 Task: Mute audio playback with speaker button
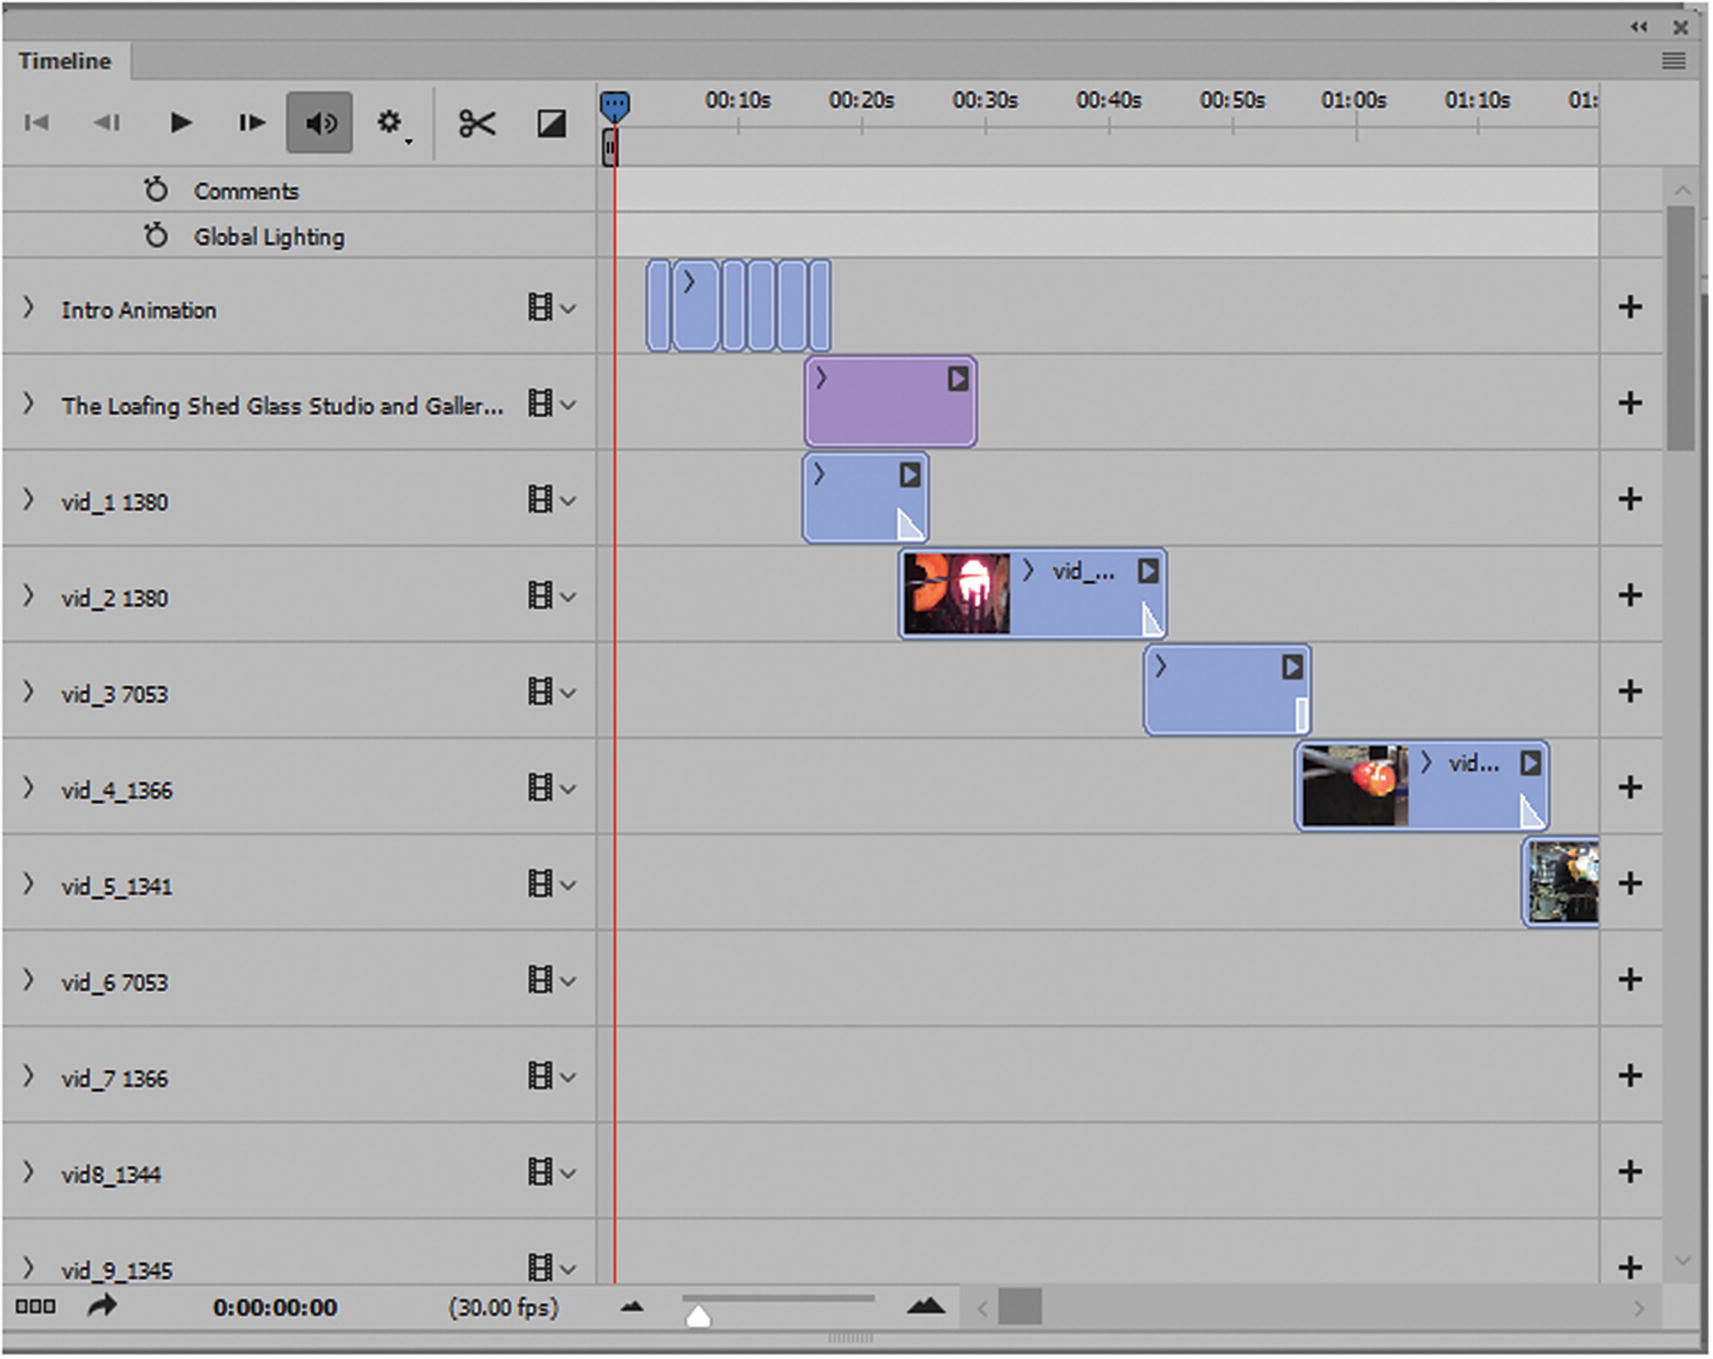(x=320, y=123)
